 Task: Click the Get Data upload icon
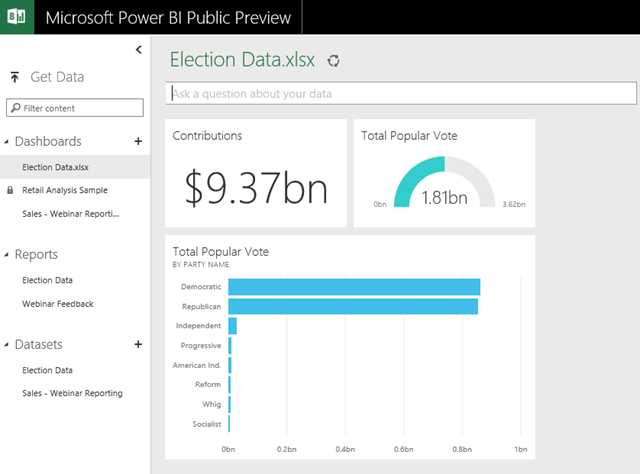(15, 77)
